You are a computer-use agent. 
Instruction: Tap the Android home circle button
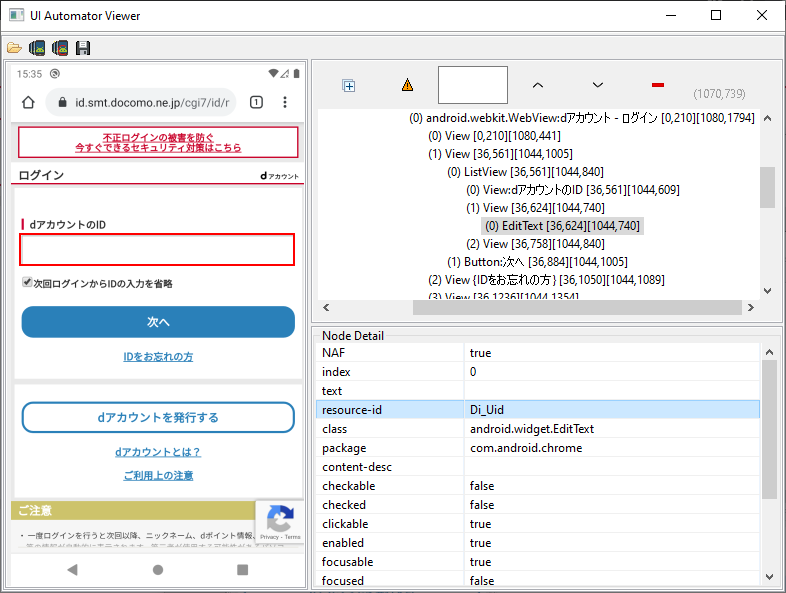158,569
